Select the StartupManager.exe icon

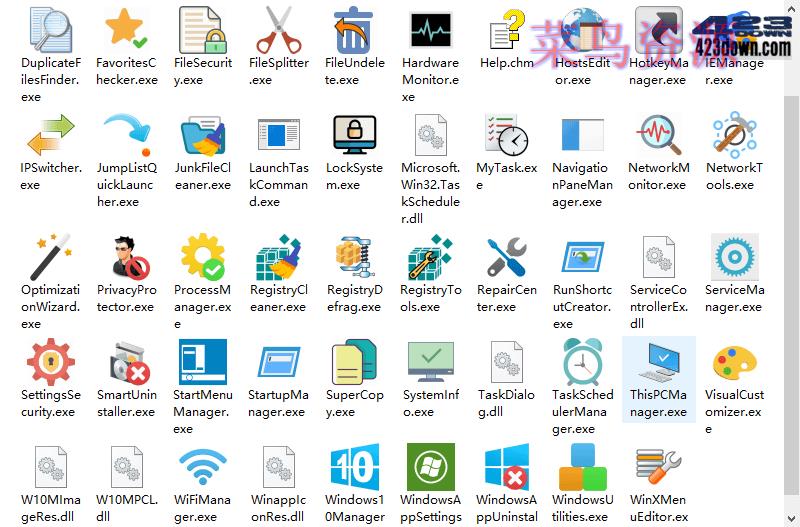(279, 362)
